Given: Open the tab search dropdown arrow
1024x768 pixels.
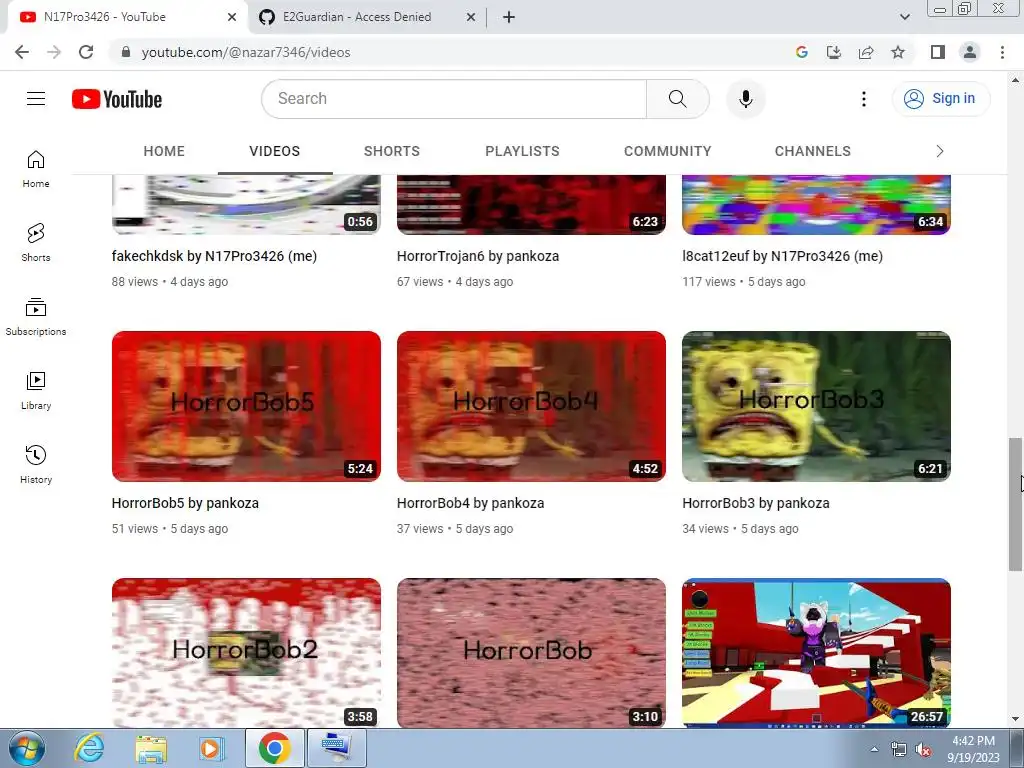Looking at the screenshot, I should click(904, 17).
